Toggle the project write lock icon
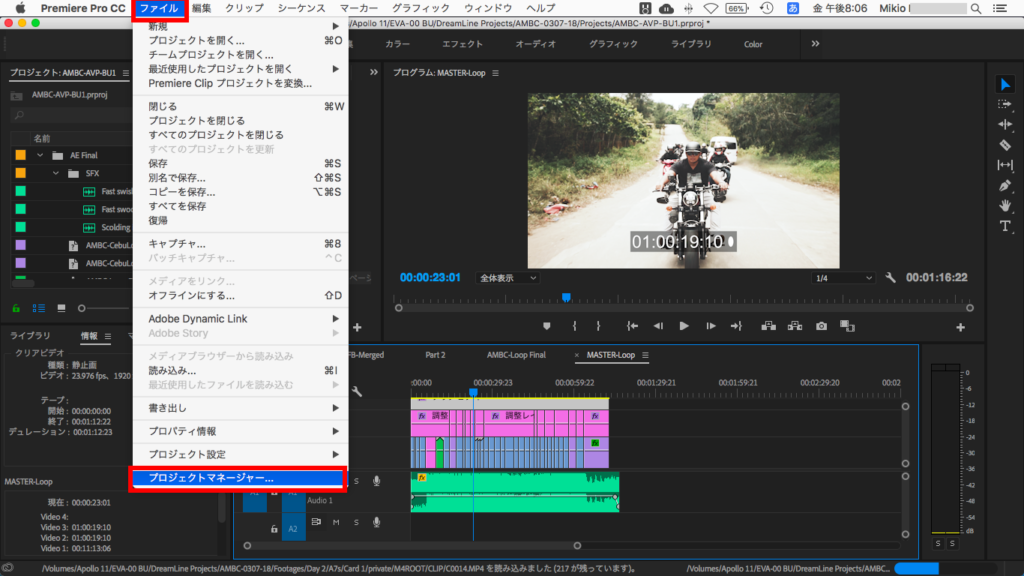Screen dimensions: 1024x576 [16, 308]
